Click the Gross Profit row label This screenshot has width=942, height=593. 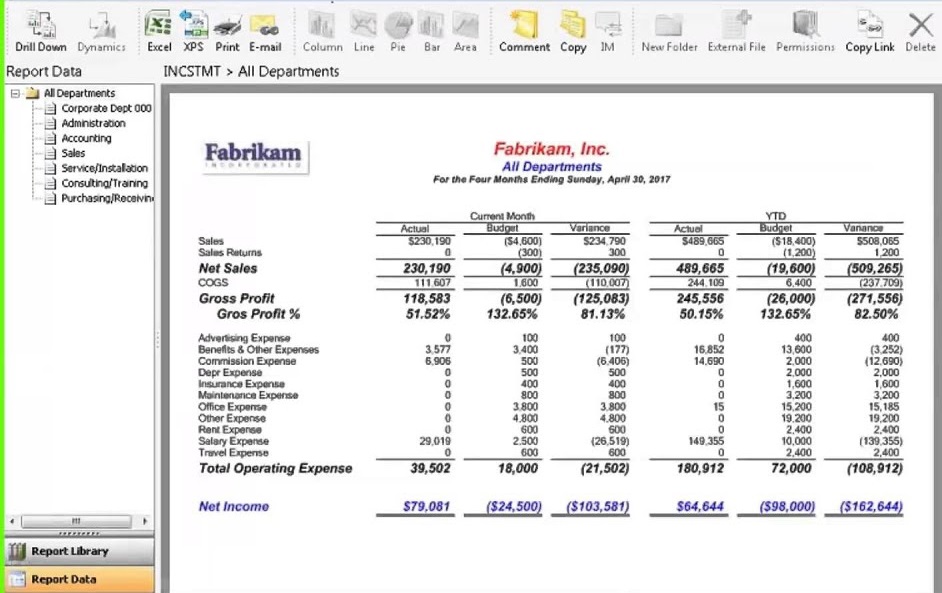[x=237, y=299]
